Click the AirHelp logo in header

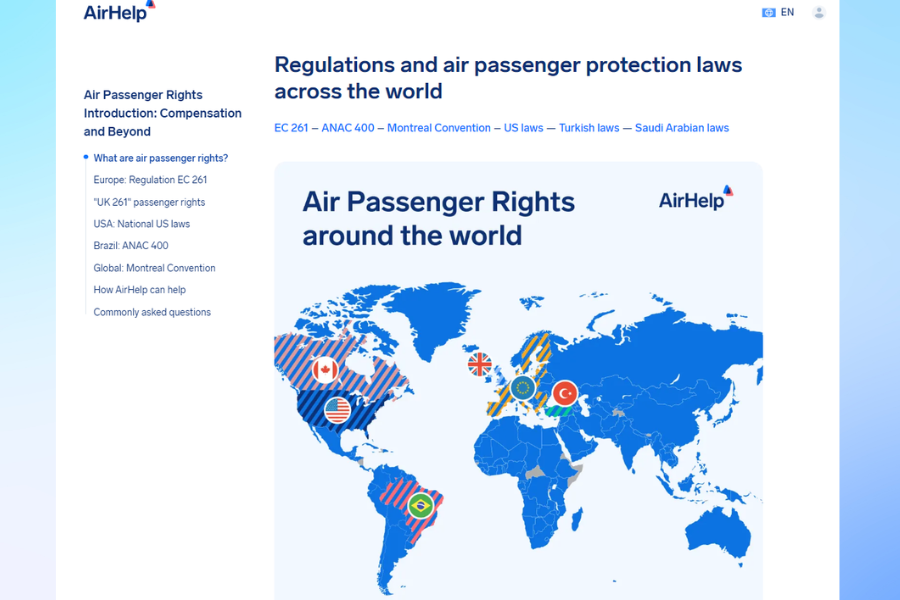pyautogui.click(x=119, y=12)
